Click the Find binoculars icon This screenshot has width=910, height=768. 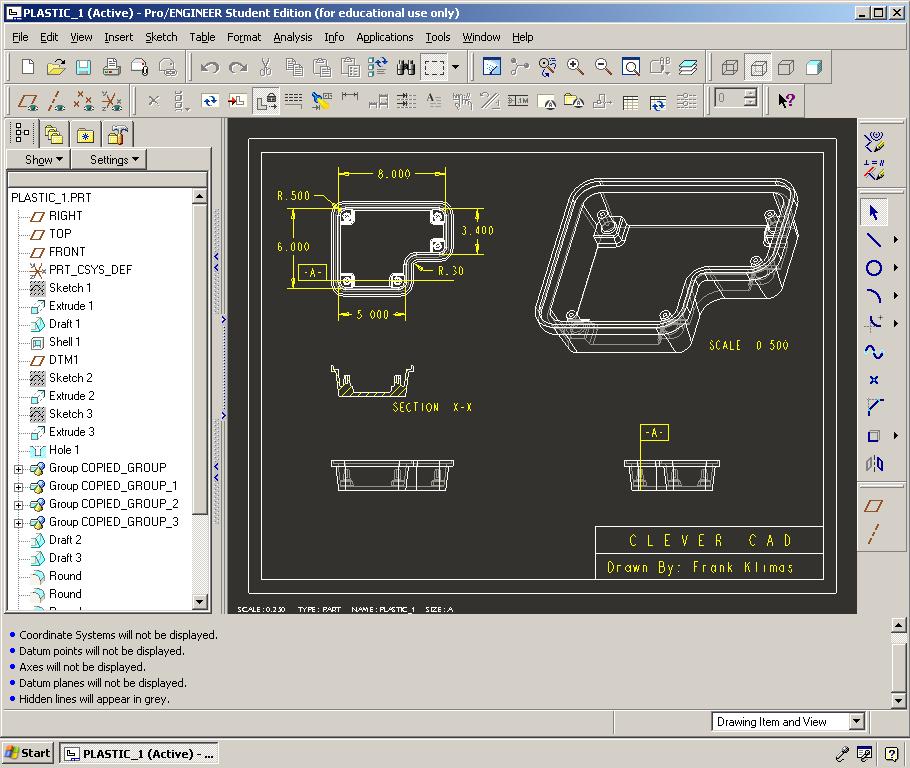coord(405,67)
